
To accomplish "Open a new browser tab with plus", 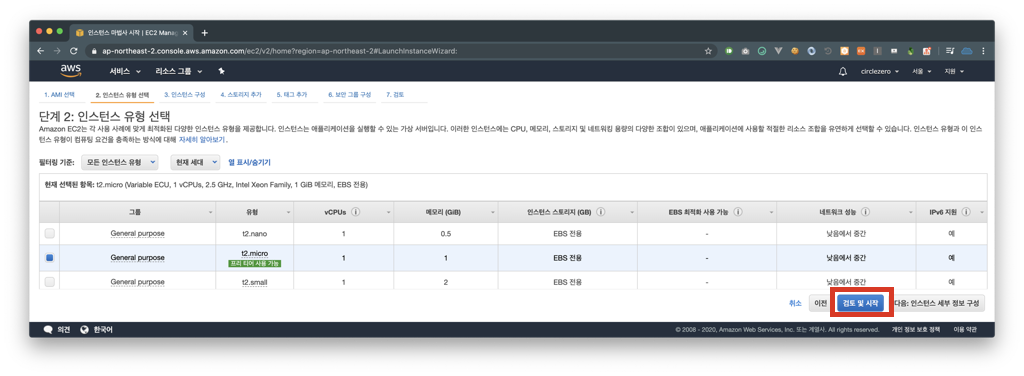I will point(204,33).
